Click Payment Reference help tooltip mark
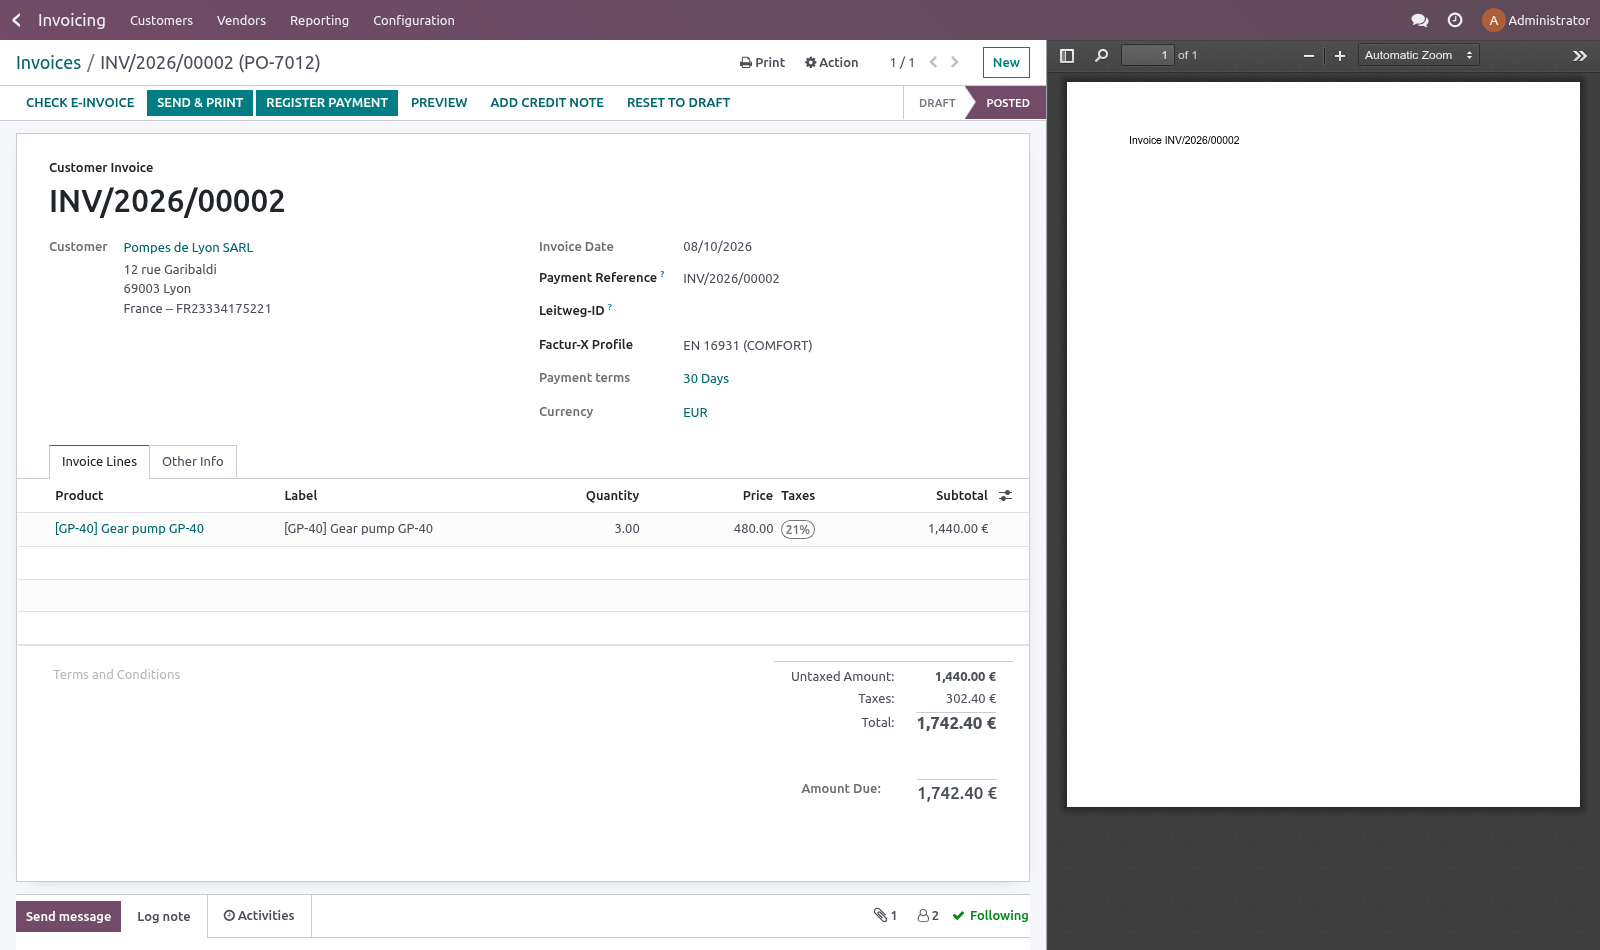1600x950 pixels. 662,274
